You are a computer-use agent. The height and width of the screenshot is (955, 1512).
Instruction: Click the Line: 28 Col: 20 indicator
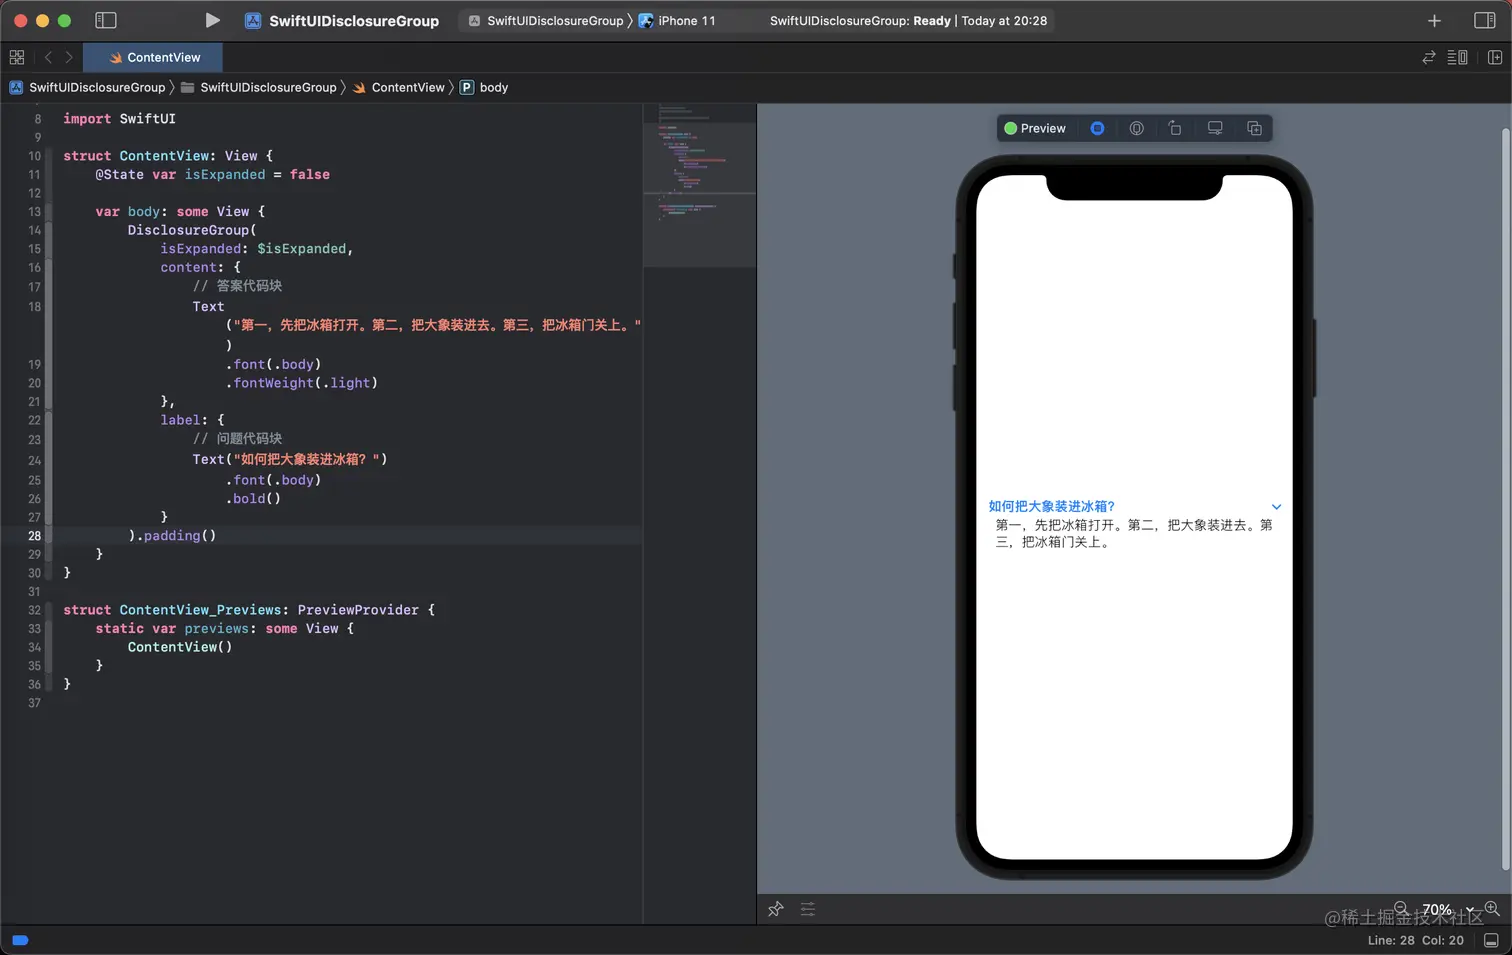click(1415, 940)
